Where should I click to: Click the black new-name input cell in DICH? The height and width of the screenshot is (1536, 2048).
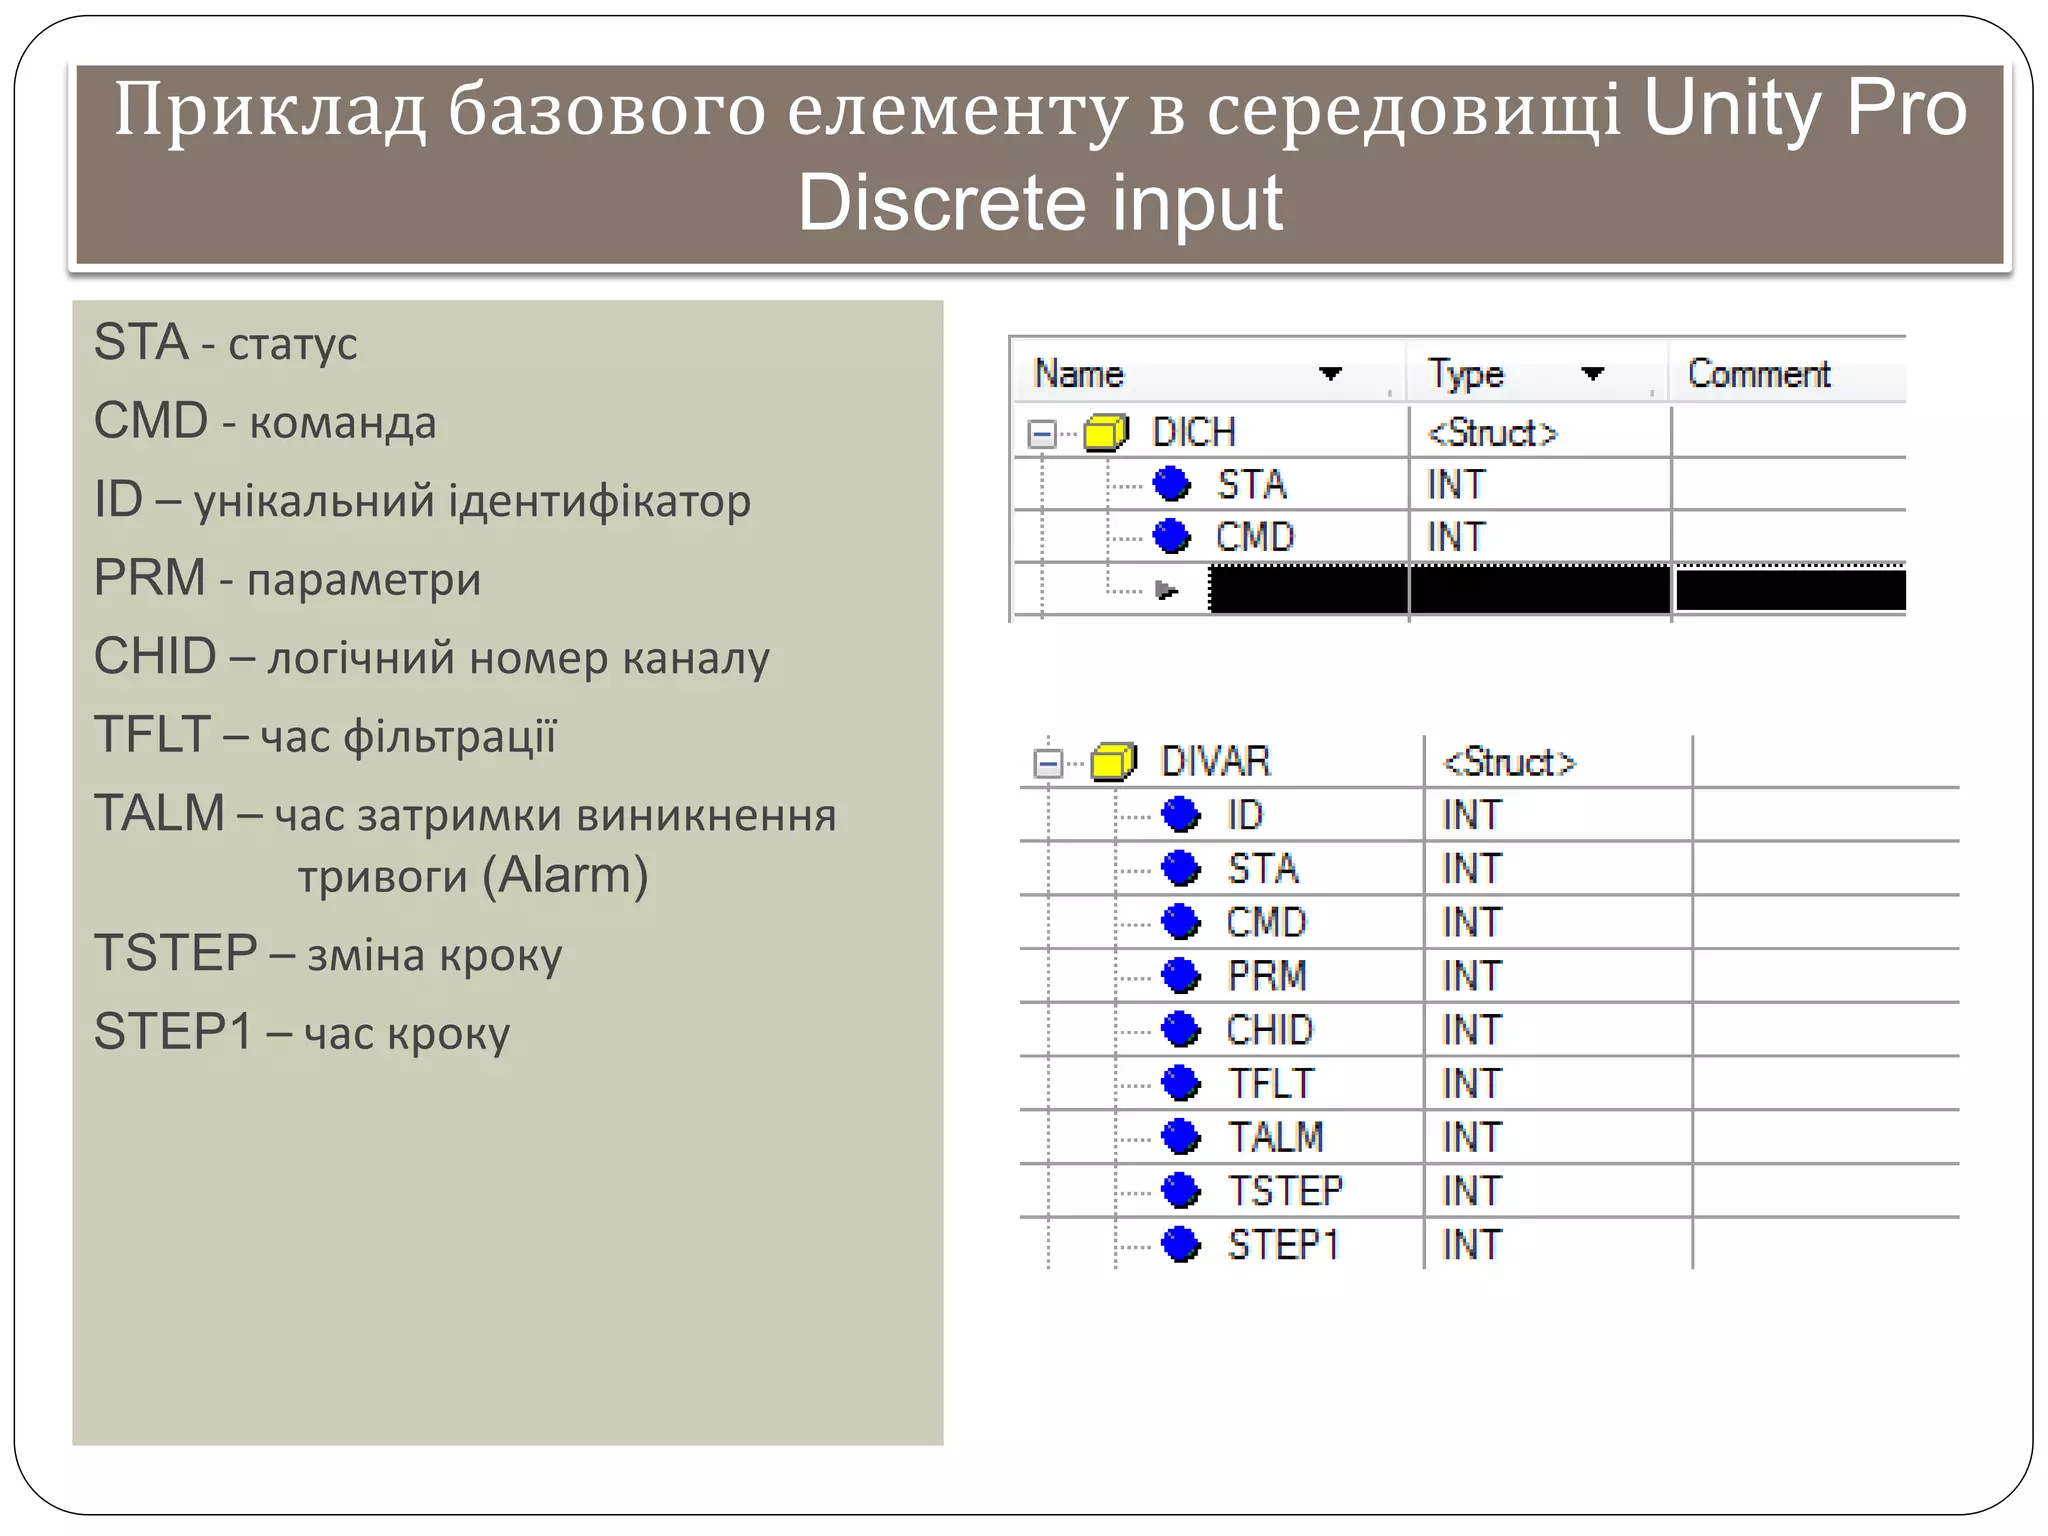(x=1309, y=589)
